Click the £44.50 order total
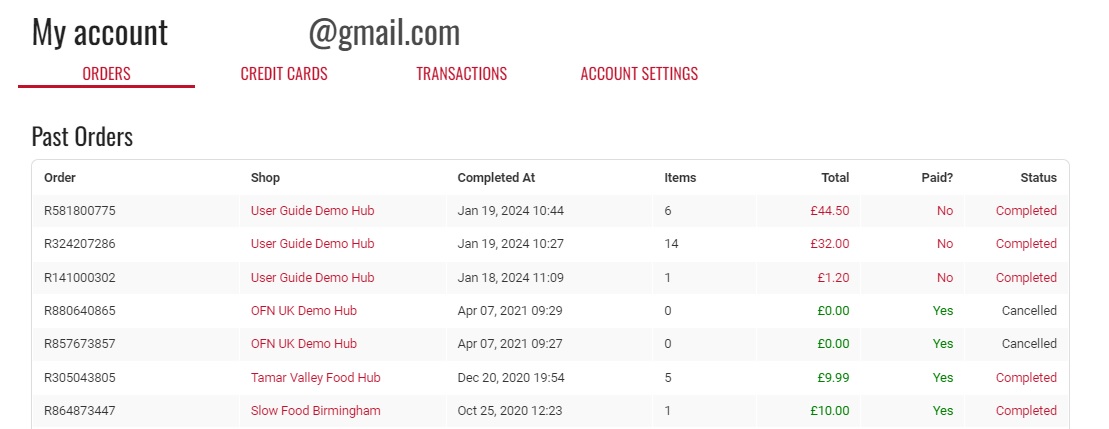 (x=829, y=211)
